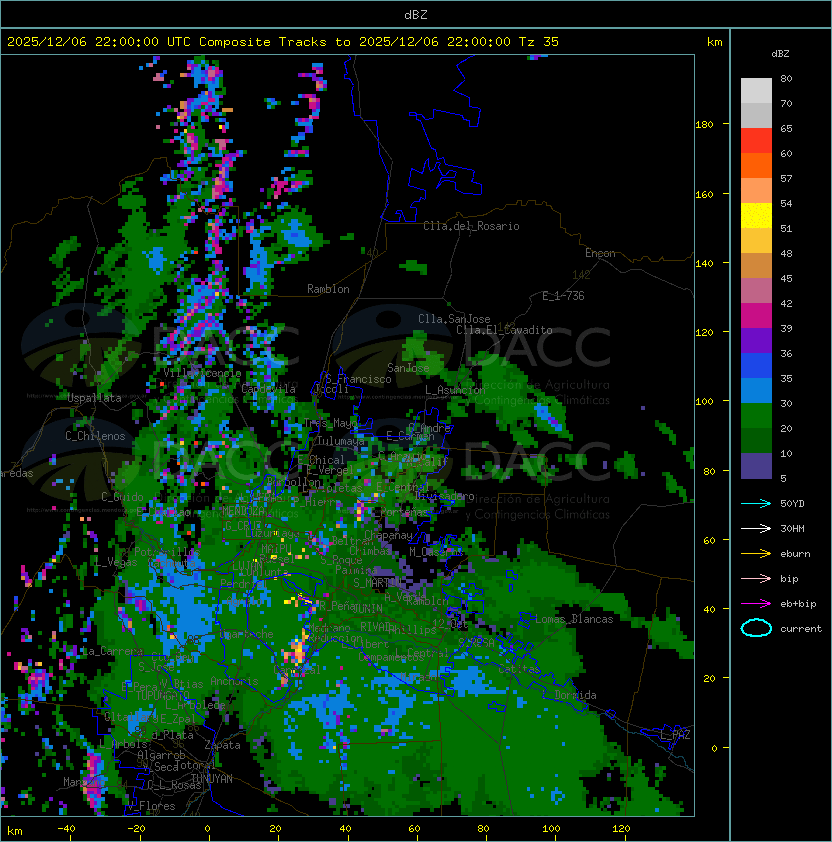The width and height of the screenshot is (832, 842).
Task: Click the La_Carrera place label
Action: coord(112,651)
